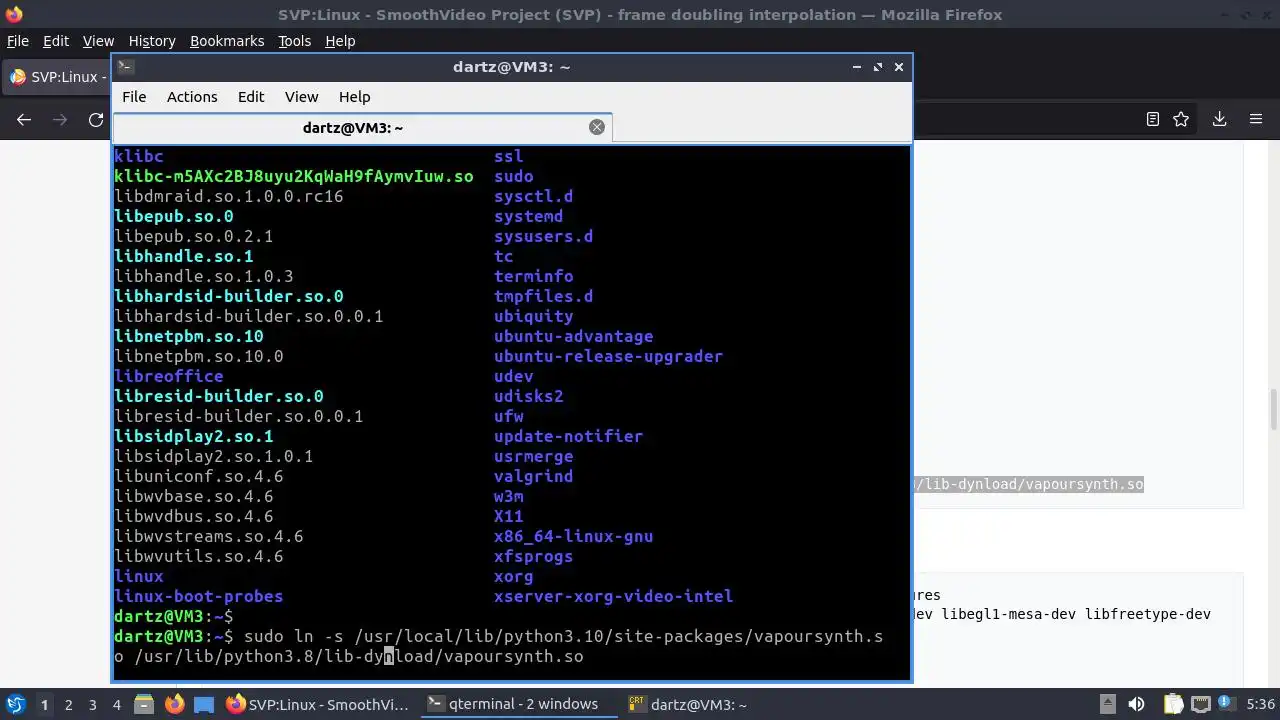Open Firefox File menu

[18, 41]
